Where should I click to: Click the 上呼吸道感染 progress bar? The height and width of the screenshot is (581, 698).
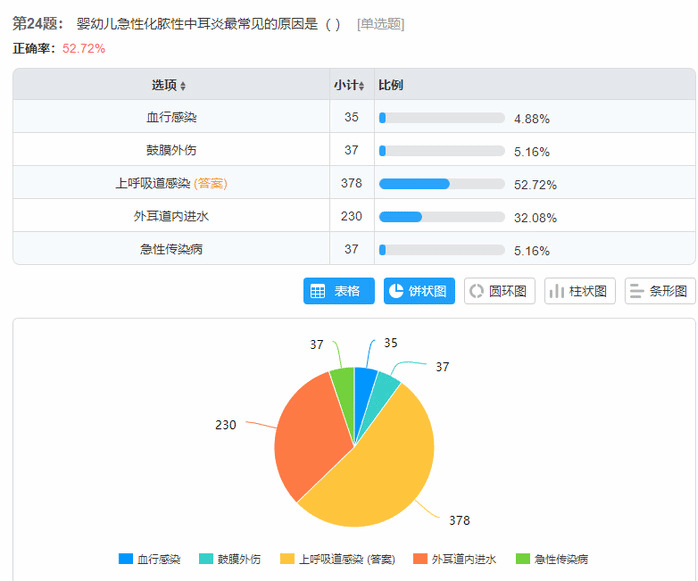(441, 184)
